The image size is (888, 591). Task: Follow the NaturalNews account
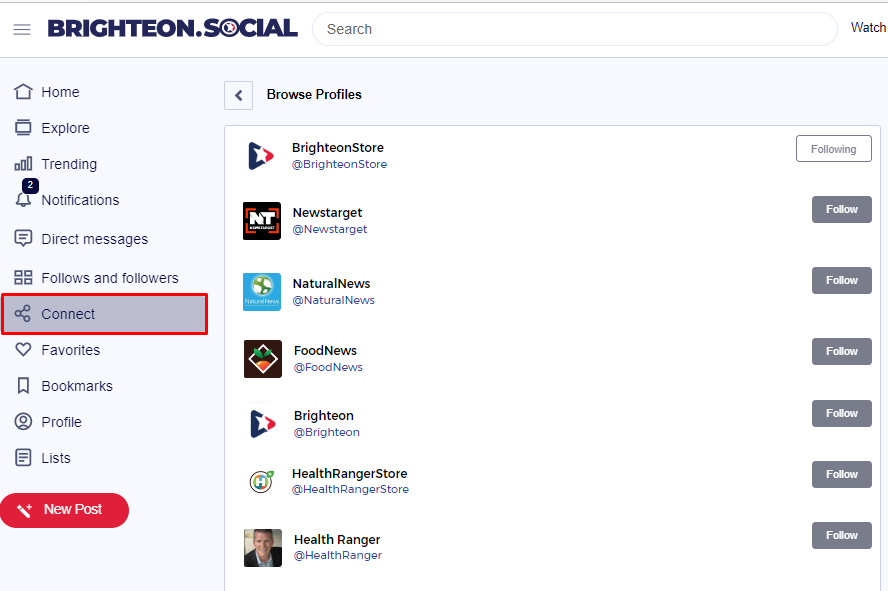pyautogui.click(x=842, y=280)
